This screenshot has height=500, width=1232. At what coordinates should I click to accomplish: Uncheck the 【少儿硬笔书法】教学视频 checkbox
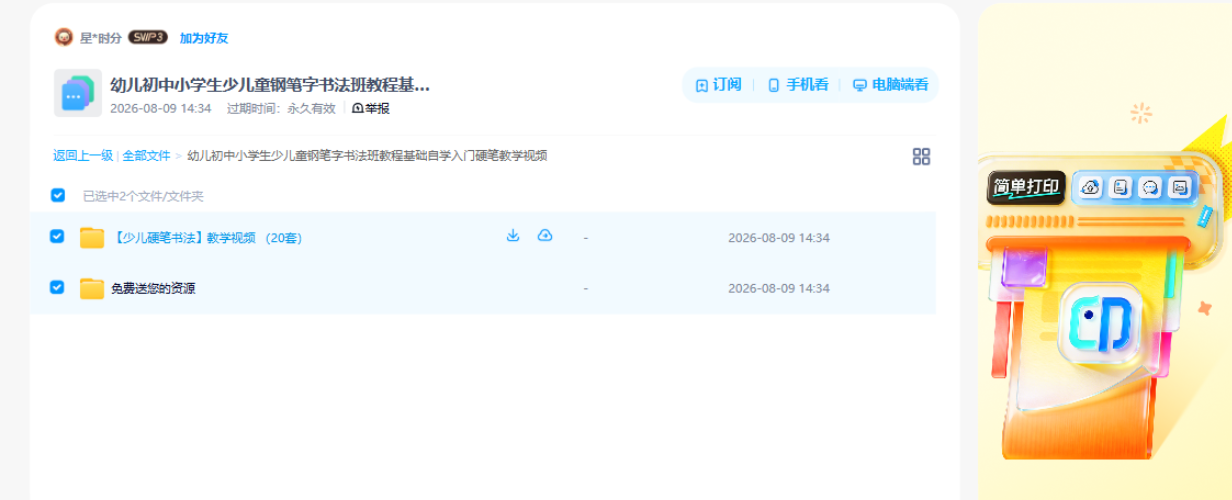57,236
